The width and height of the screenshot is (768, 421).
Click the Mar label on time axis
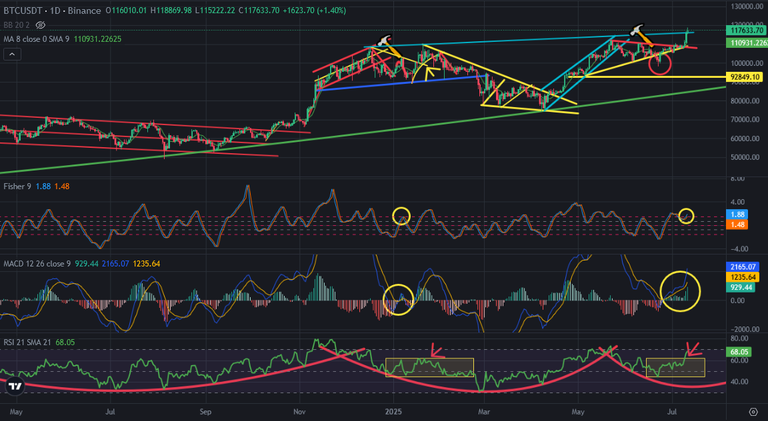click(484, 412)
